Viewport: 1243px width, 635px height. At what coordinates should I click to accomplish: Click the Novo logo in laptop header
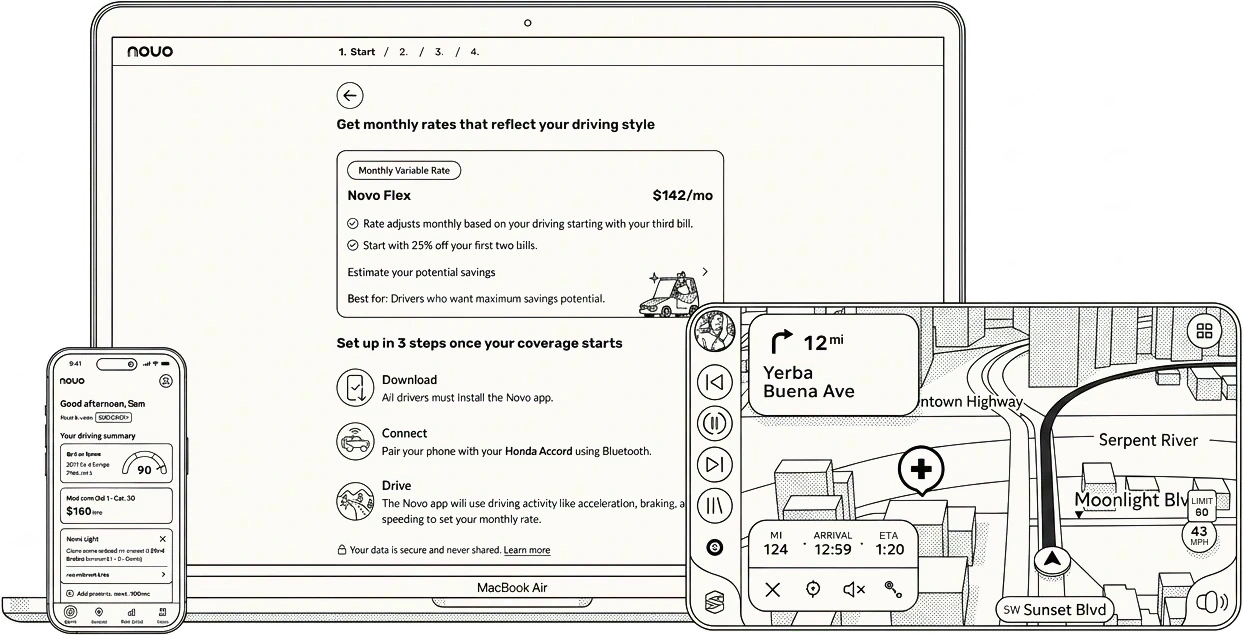[150, 52]
